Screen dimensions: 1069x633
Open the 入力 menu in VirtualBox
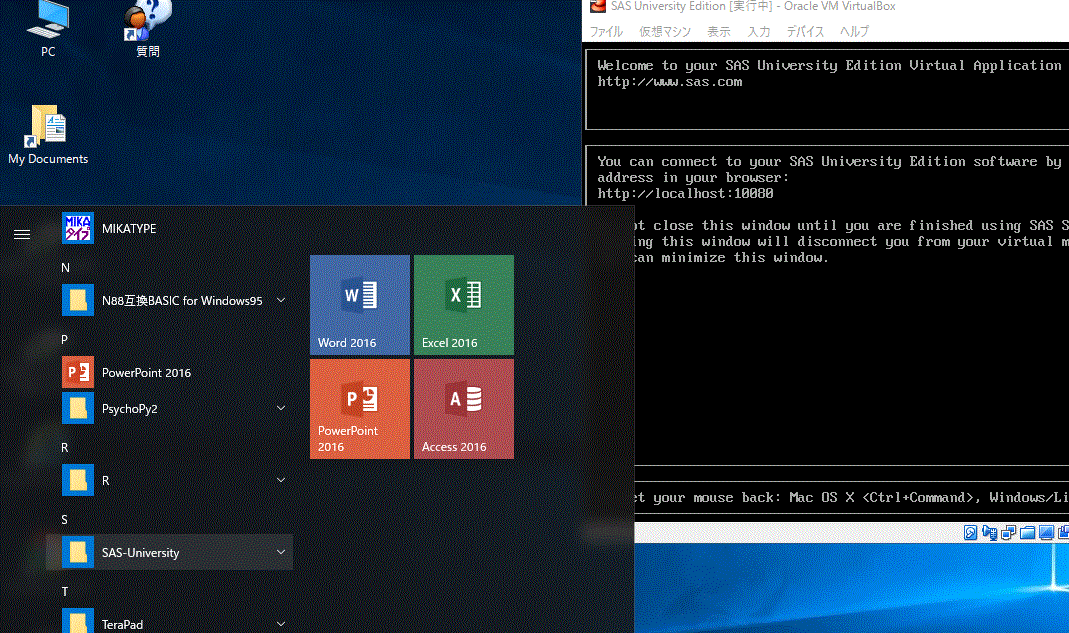759,31
